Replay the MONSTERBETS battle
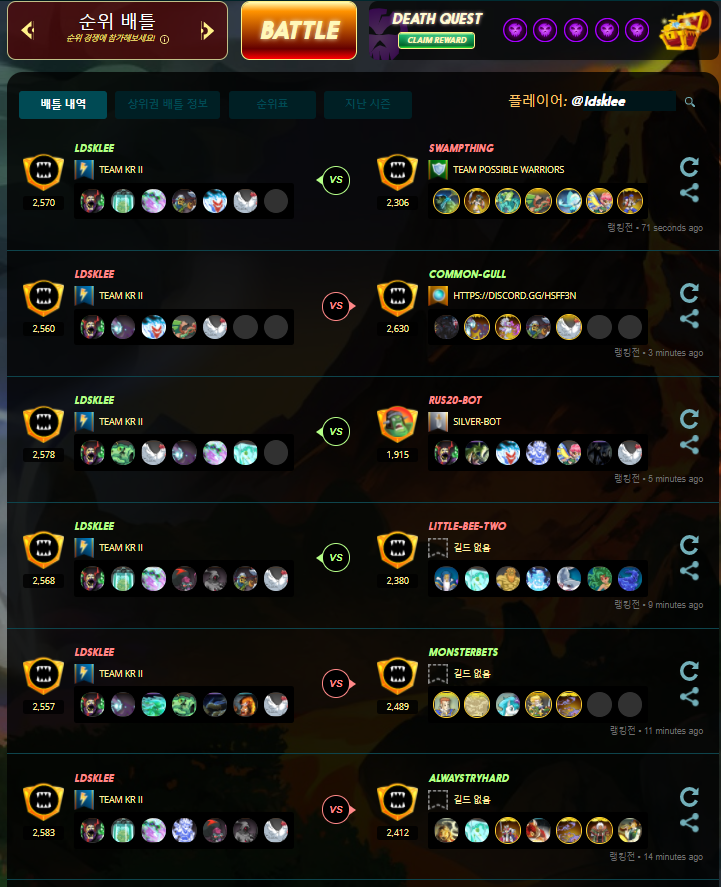The image size is (721, 887). click(689, 671)
